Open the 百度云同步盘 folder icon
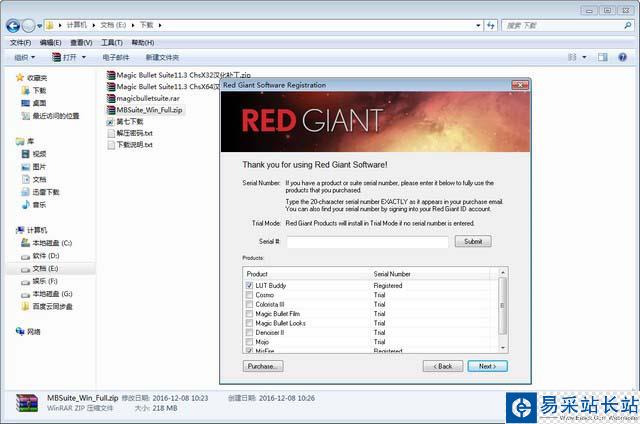 tap(25, 306)
